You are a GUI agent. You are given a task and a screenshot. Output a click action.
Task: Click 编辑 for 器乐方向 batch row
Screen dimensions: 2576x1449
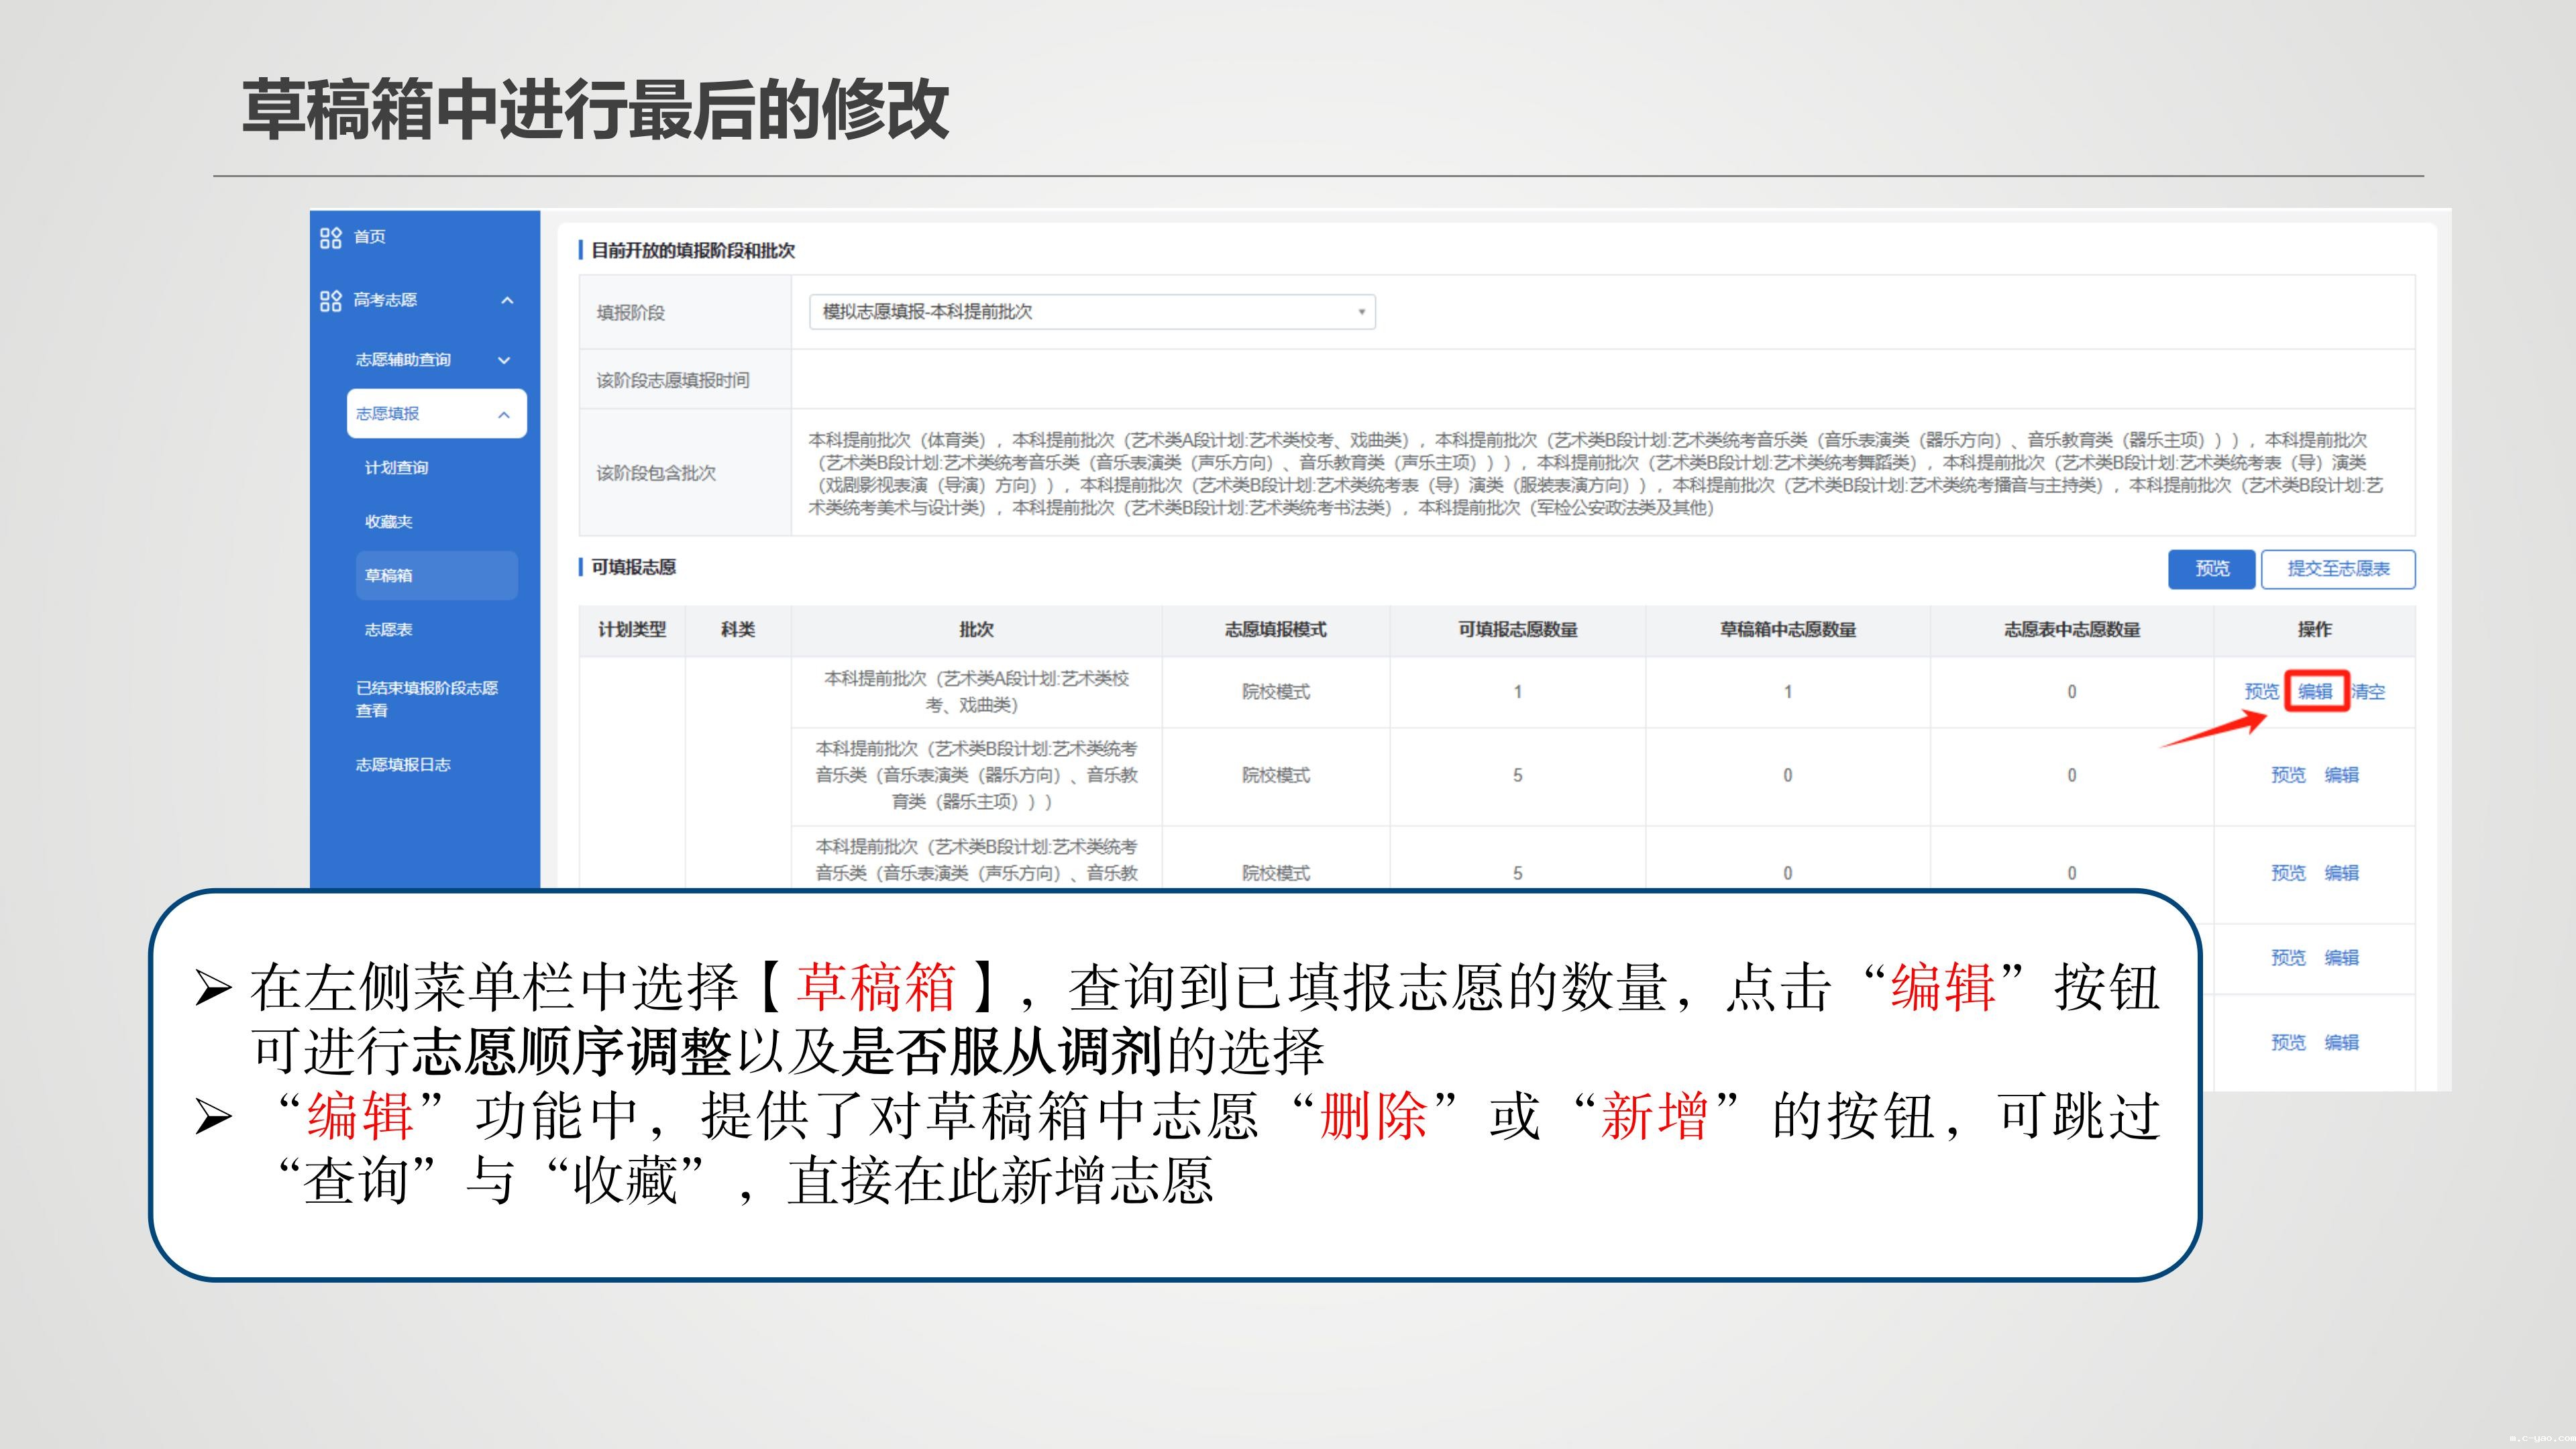2341,775
